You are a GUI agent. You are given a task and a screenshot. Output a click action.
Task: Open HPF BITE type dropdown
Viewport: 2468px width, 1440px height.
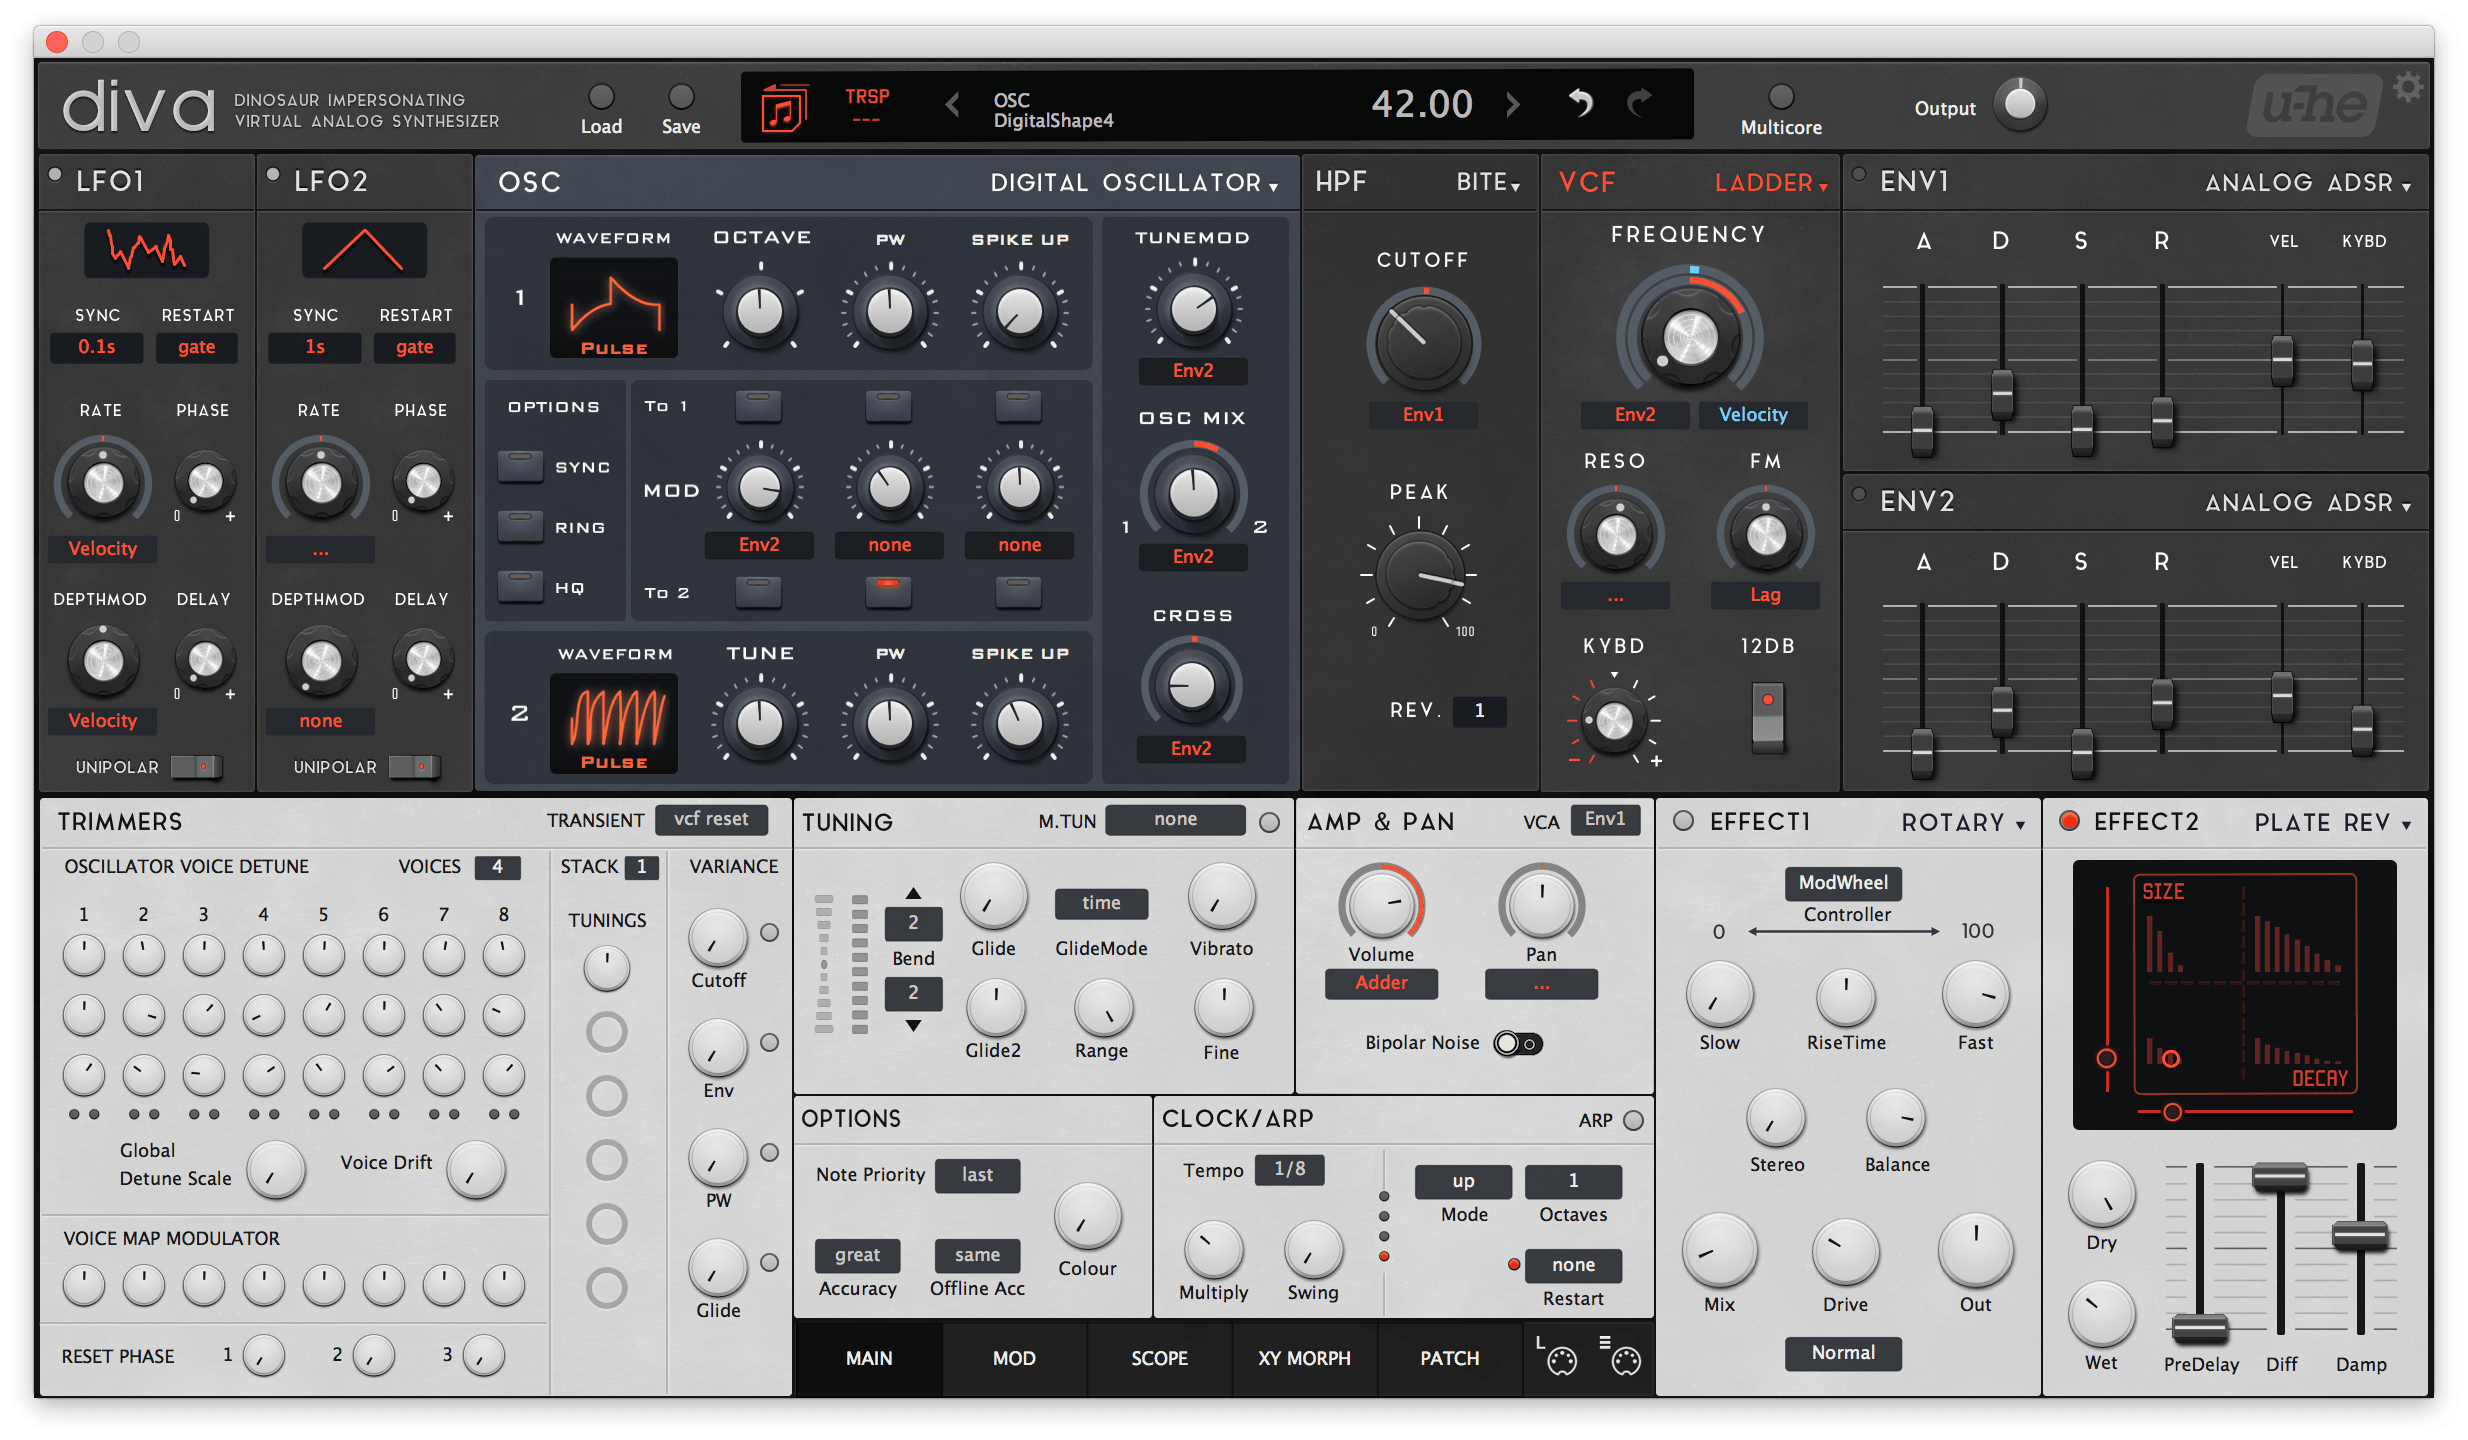click(1488, 182)
